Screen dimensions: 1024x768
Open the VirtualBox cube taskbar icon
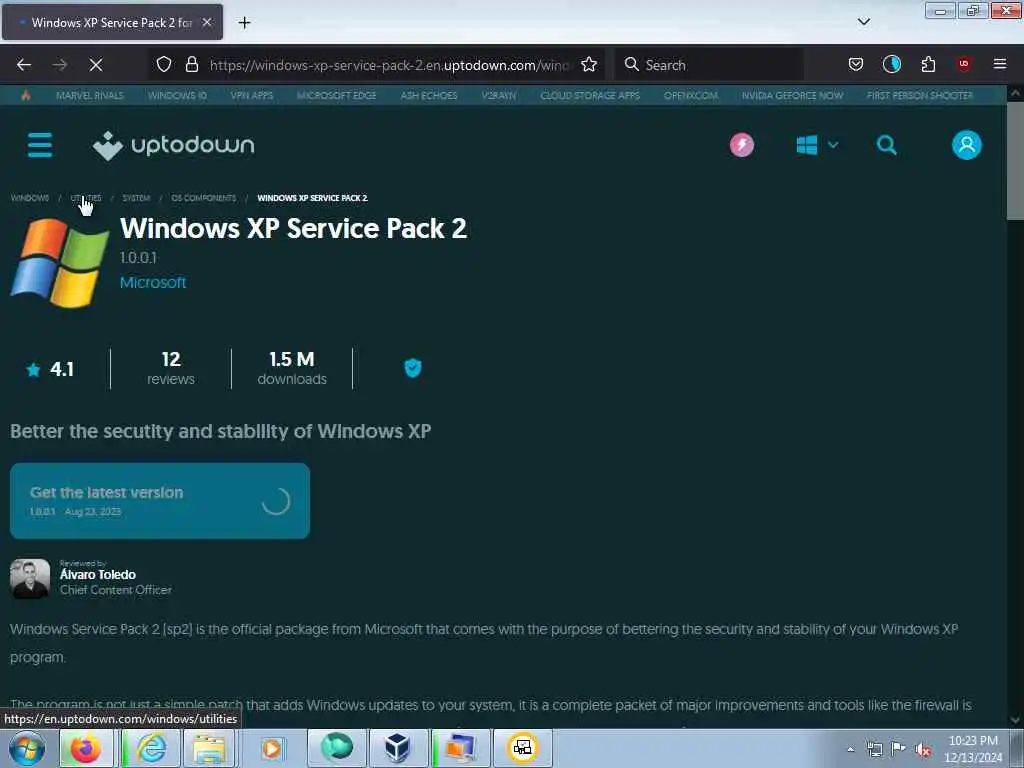pyautogui.click(x=397, y=748)
